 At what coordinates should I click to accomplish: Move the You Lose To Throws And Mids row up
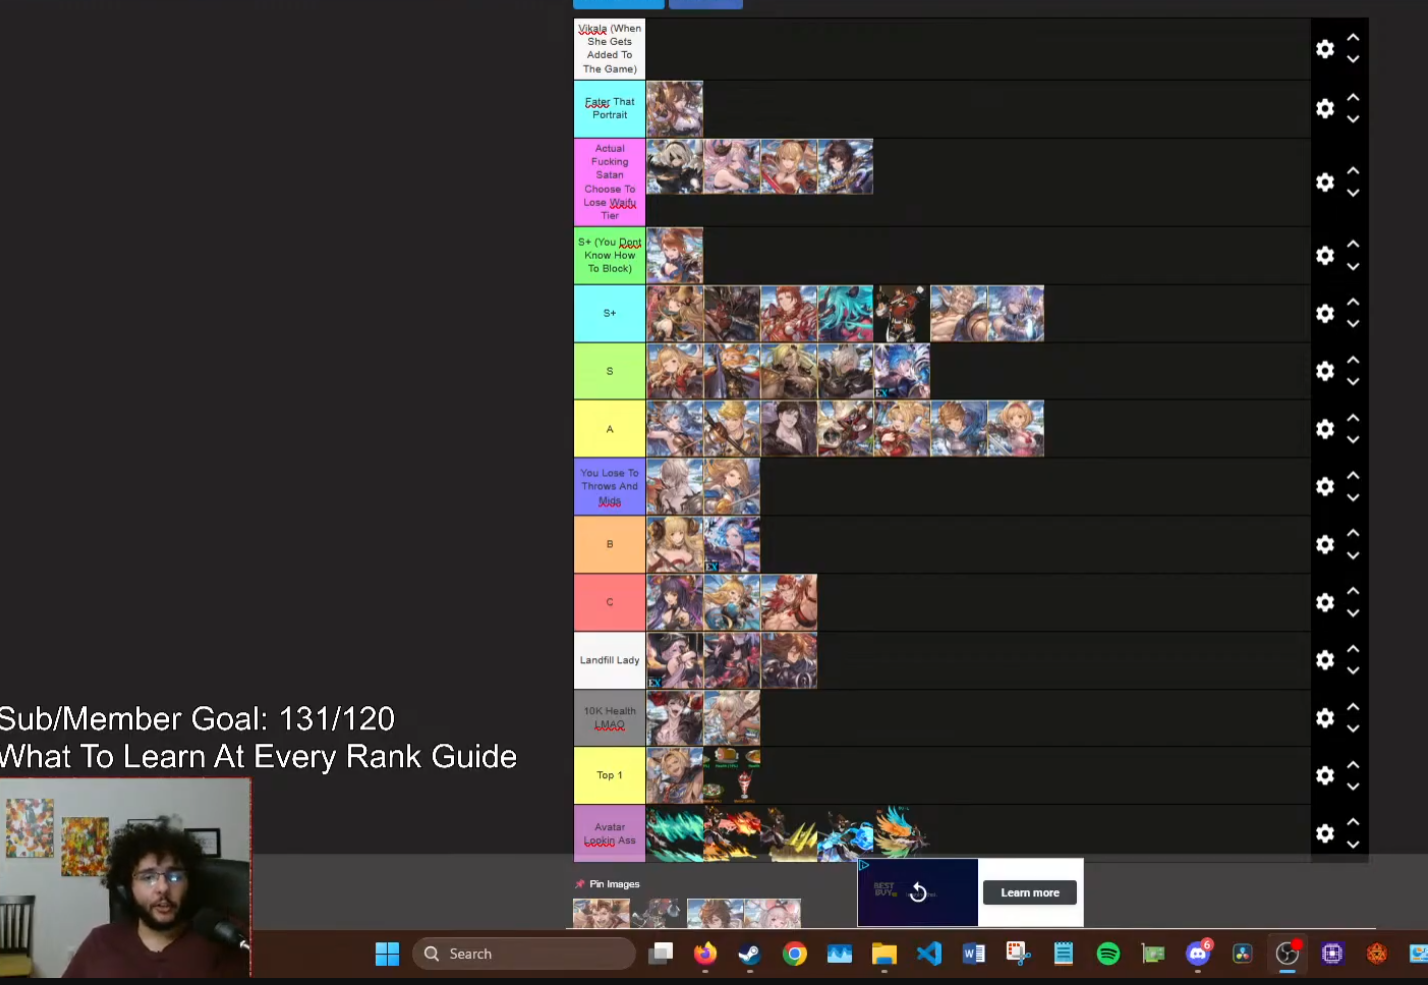[1353, 475]
